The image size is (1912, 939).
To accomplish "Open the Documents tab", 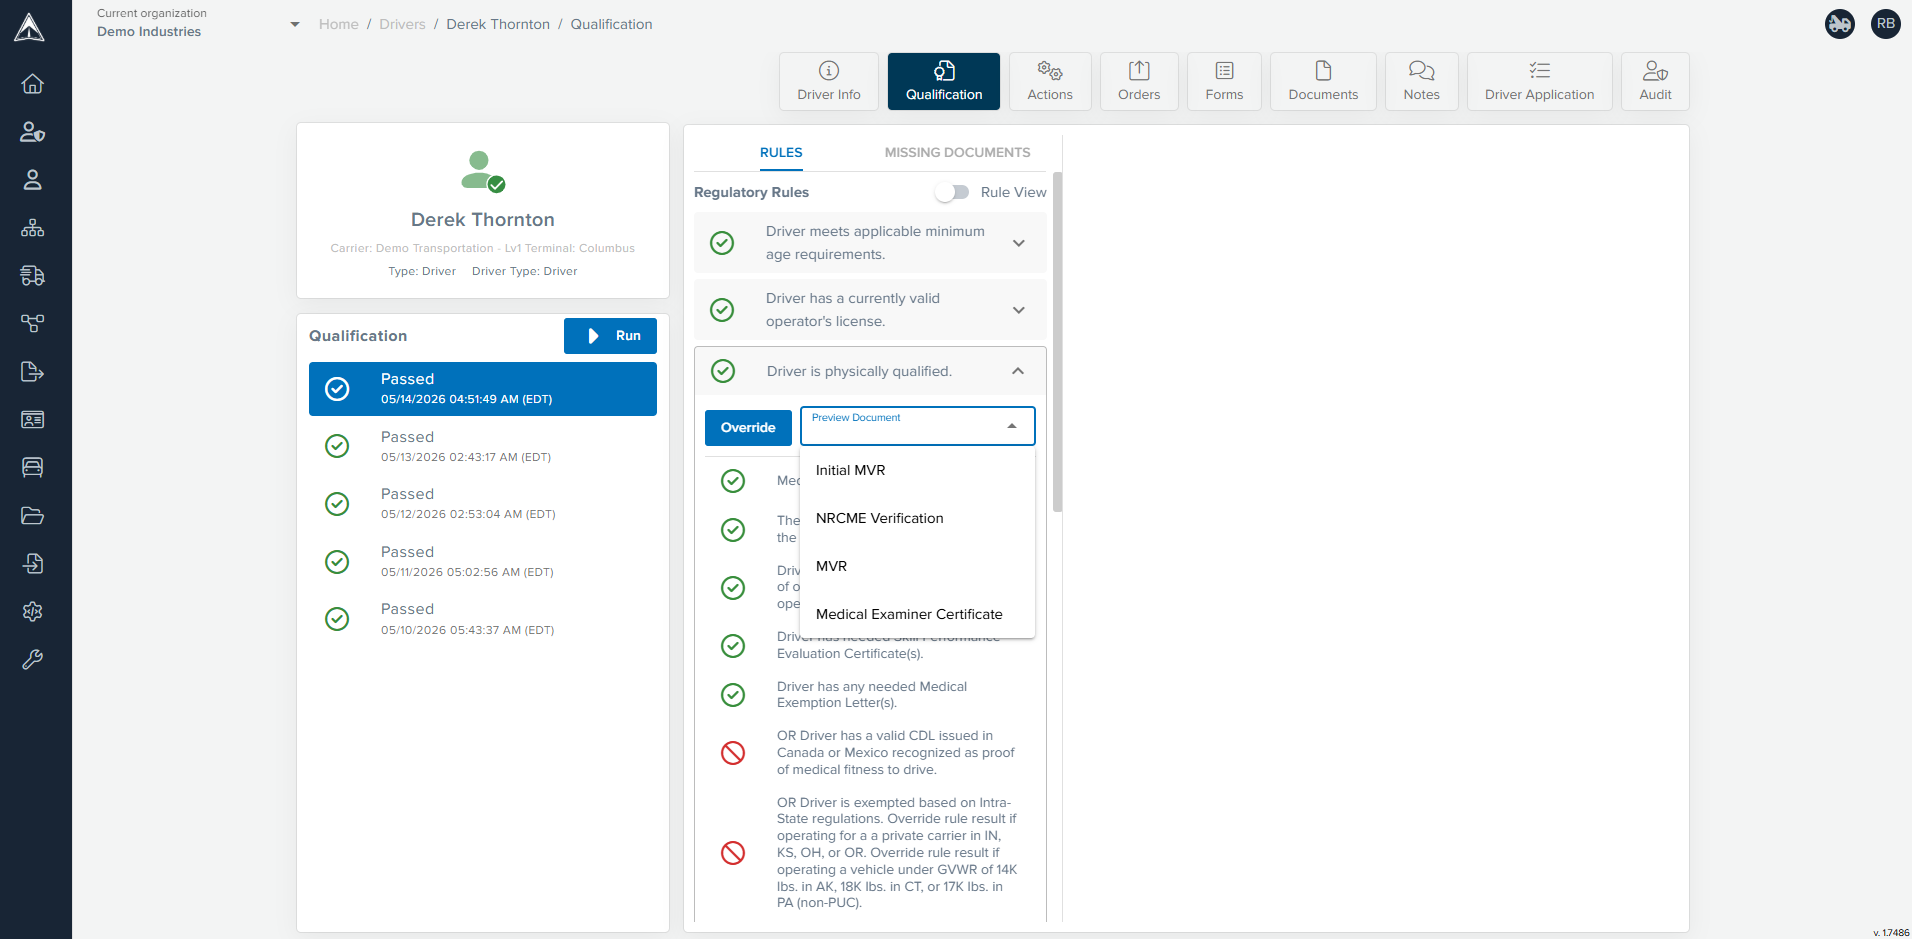I will click(1323, 81).
